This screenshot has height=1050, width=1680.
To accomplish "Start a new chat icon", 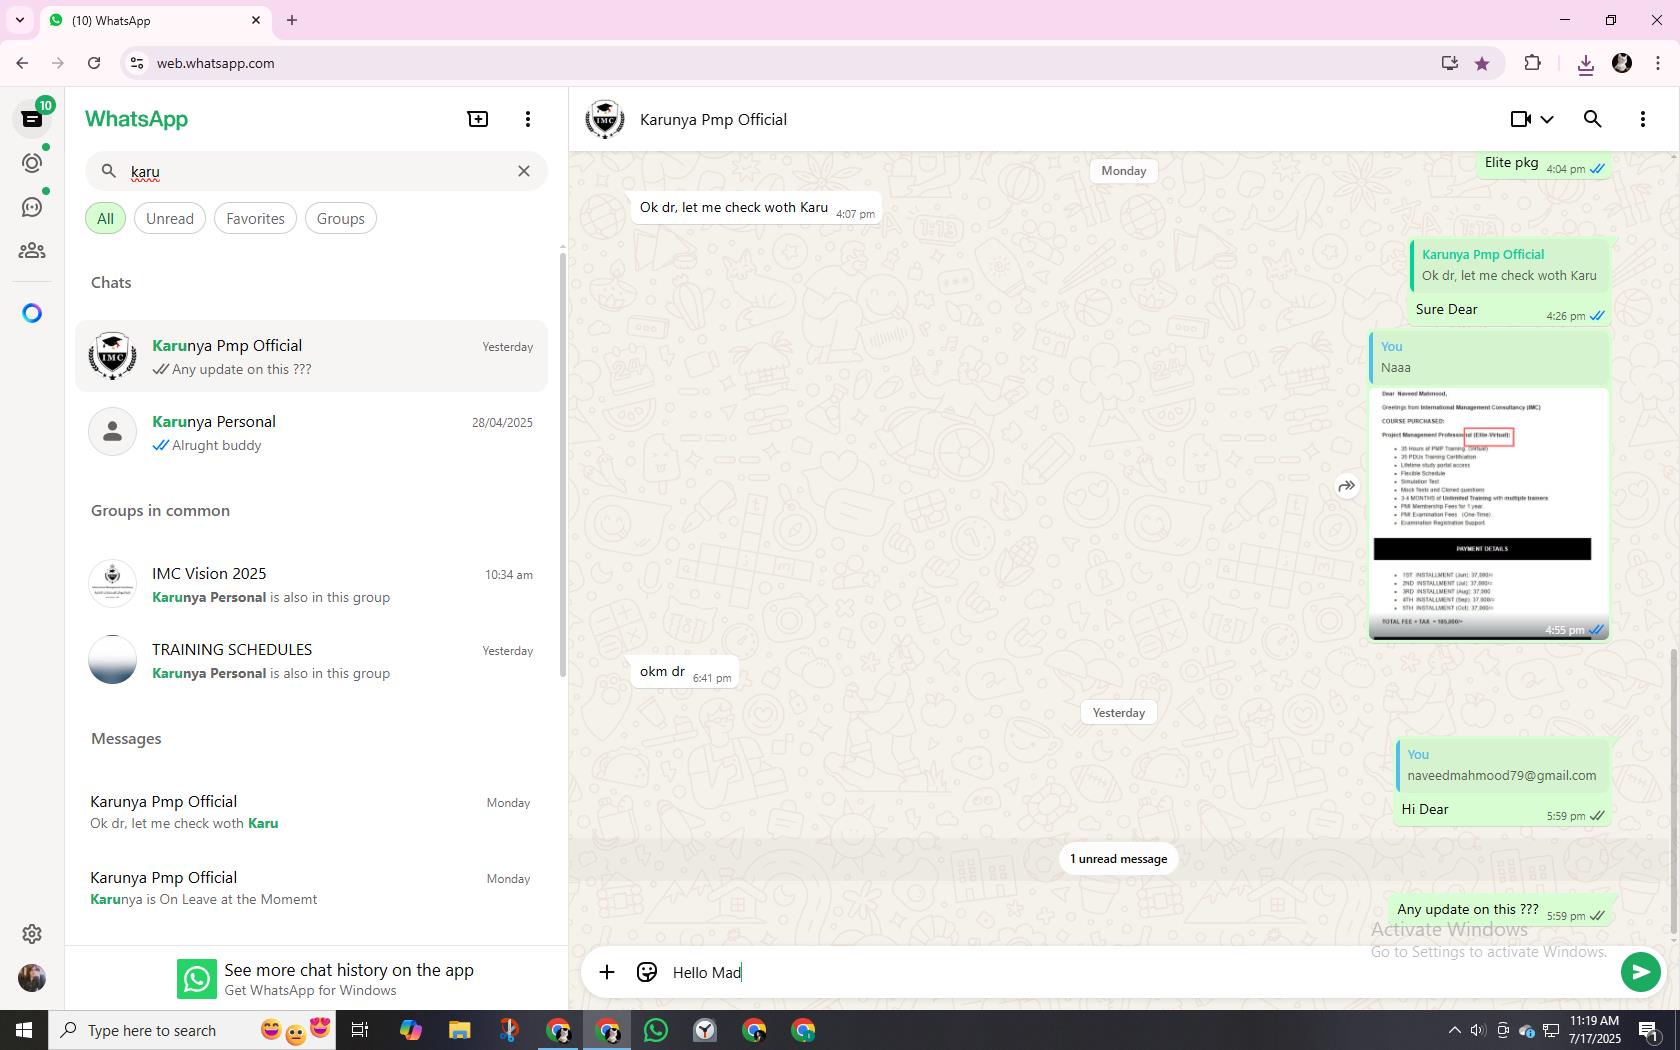I will point(478,119).
